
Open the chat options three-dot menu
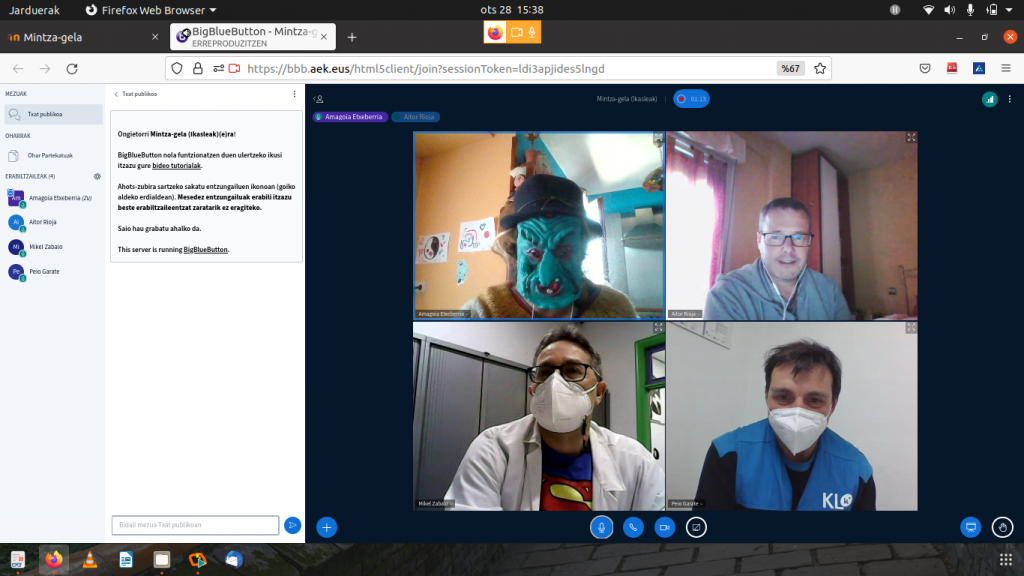(294, 94)
